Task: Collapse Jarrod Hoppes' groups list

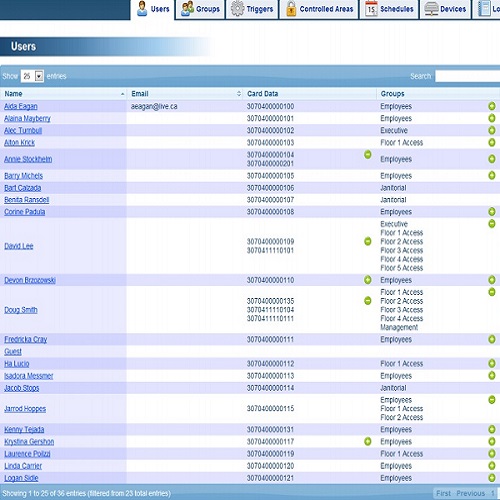Action: (492, 400)
